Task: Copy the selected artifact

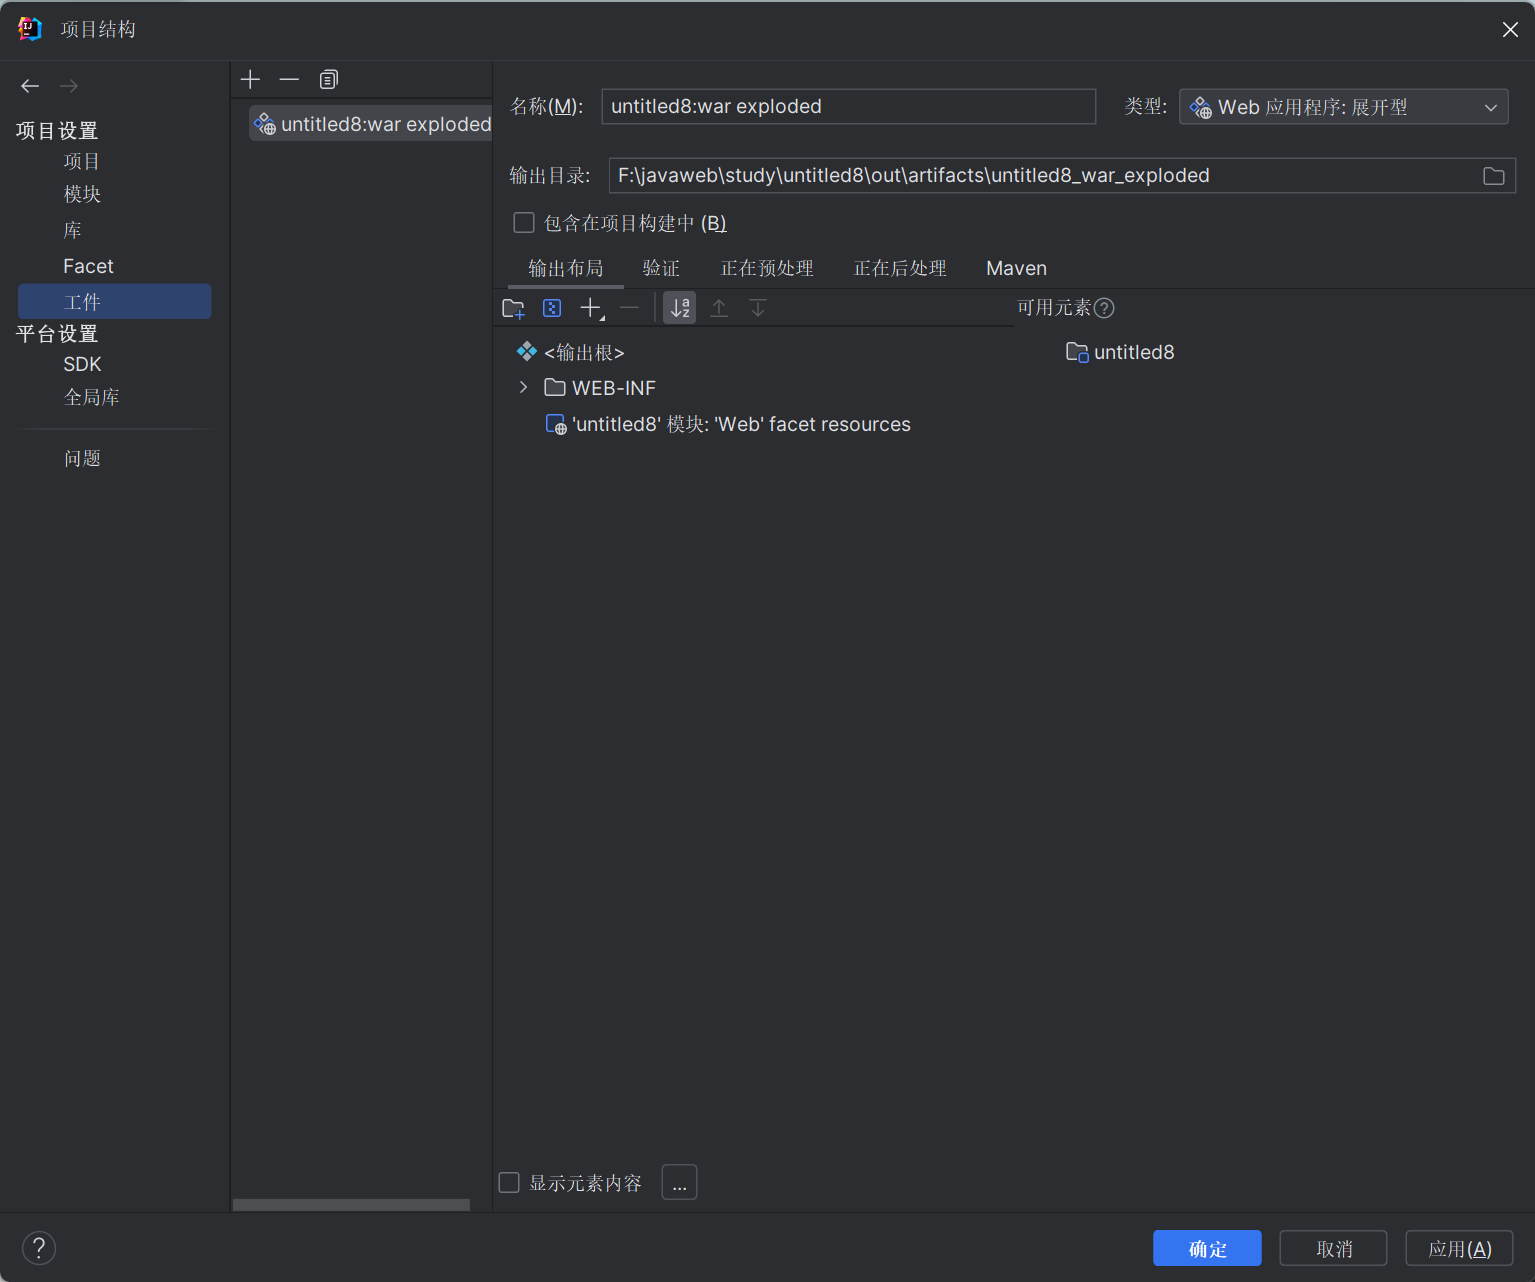Action: [x=328, y=79]
